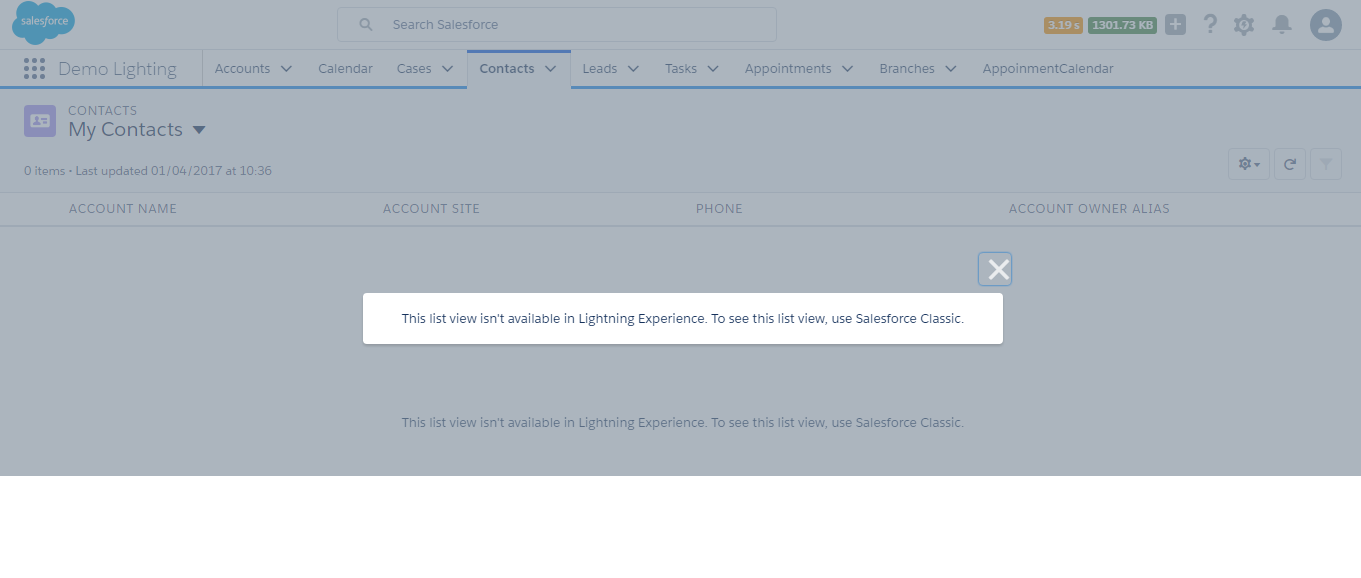Screen dimensions: 1361x578
Task: Open the Help question mark icon
Action: pyautogui.click(x=1210, y=24)
